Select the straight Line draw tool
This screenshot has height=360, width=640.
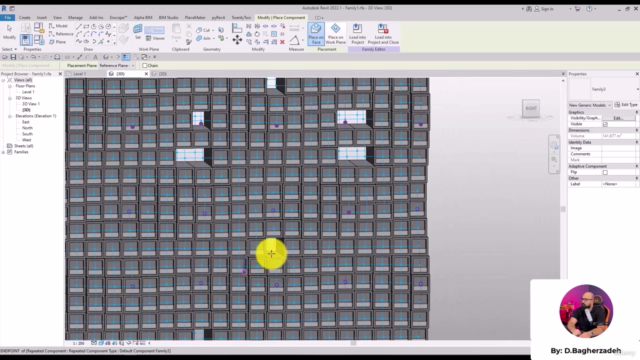coord(79,26)
